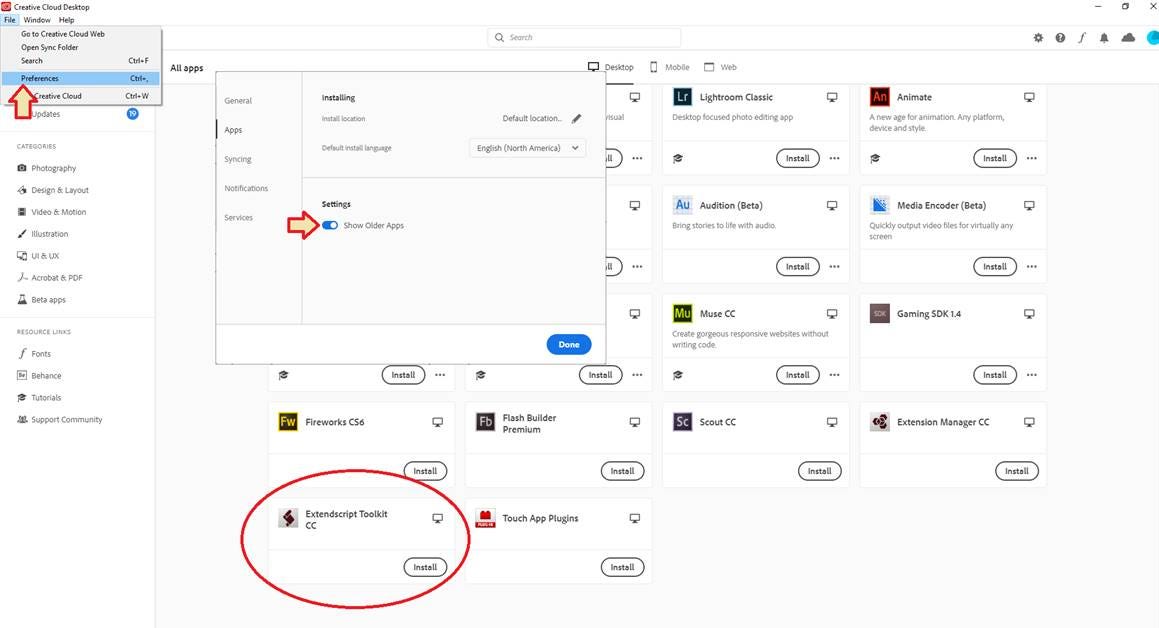Open more options for Audition Beta
The height and width of the screenshot is (628, 1159).
[834, 266]
